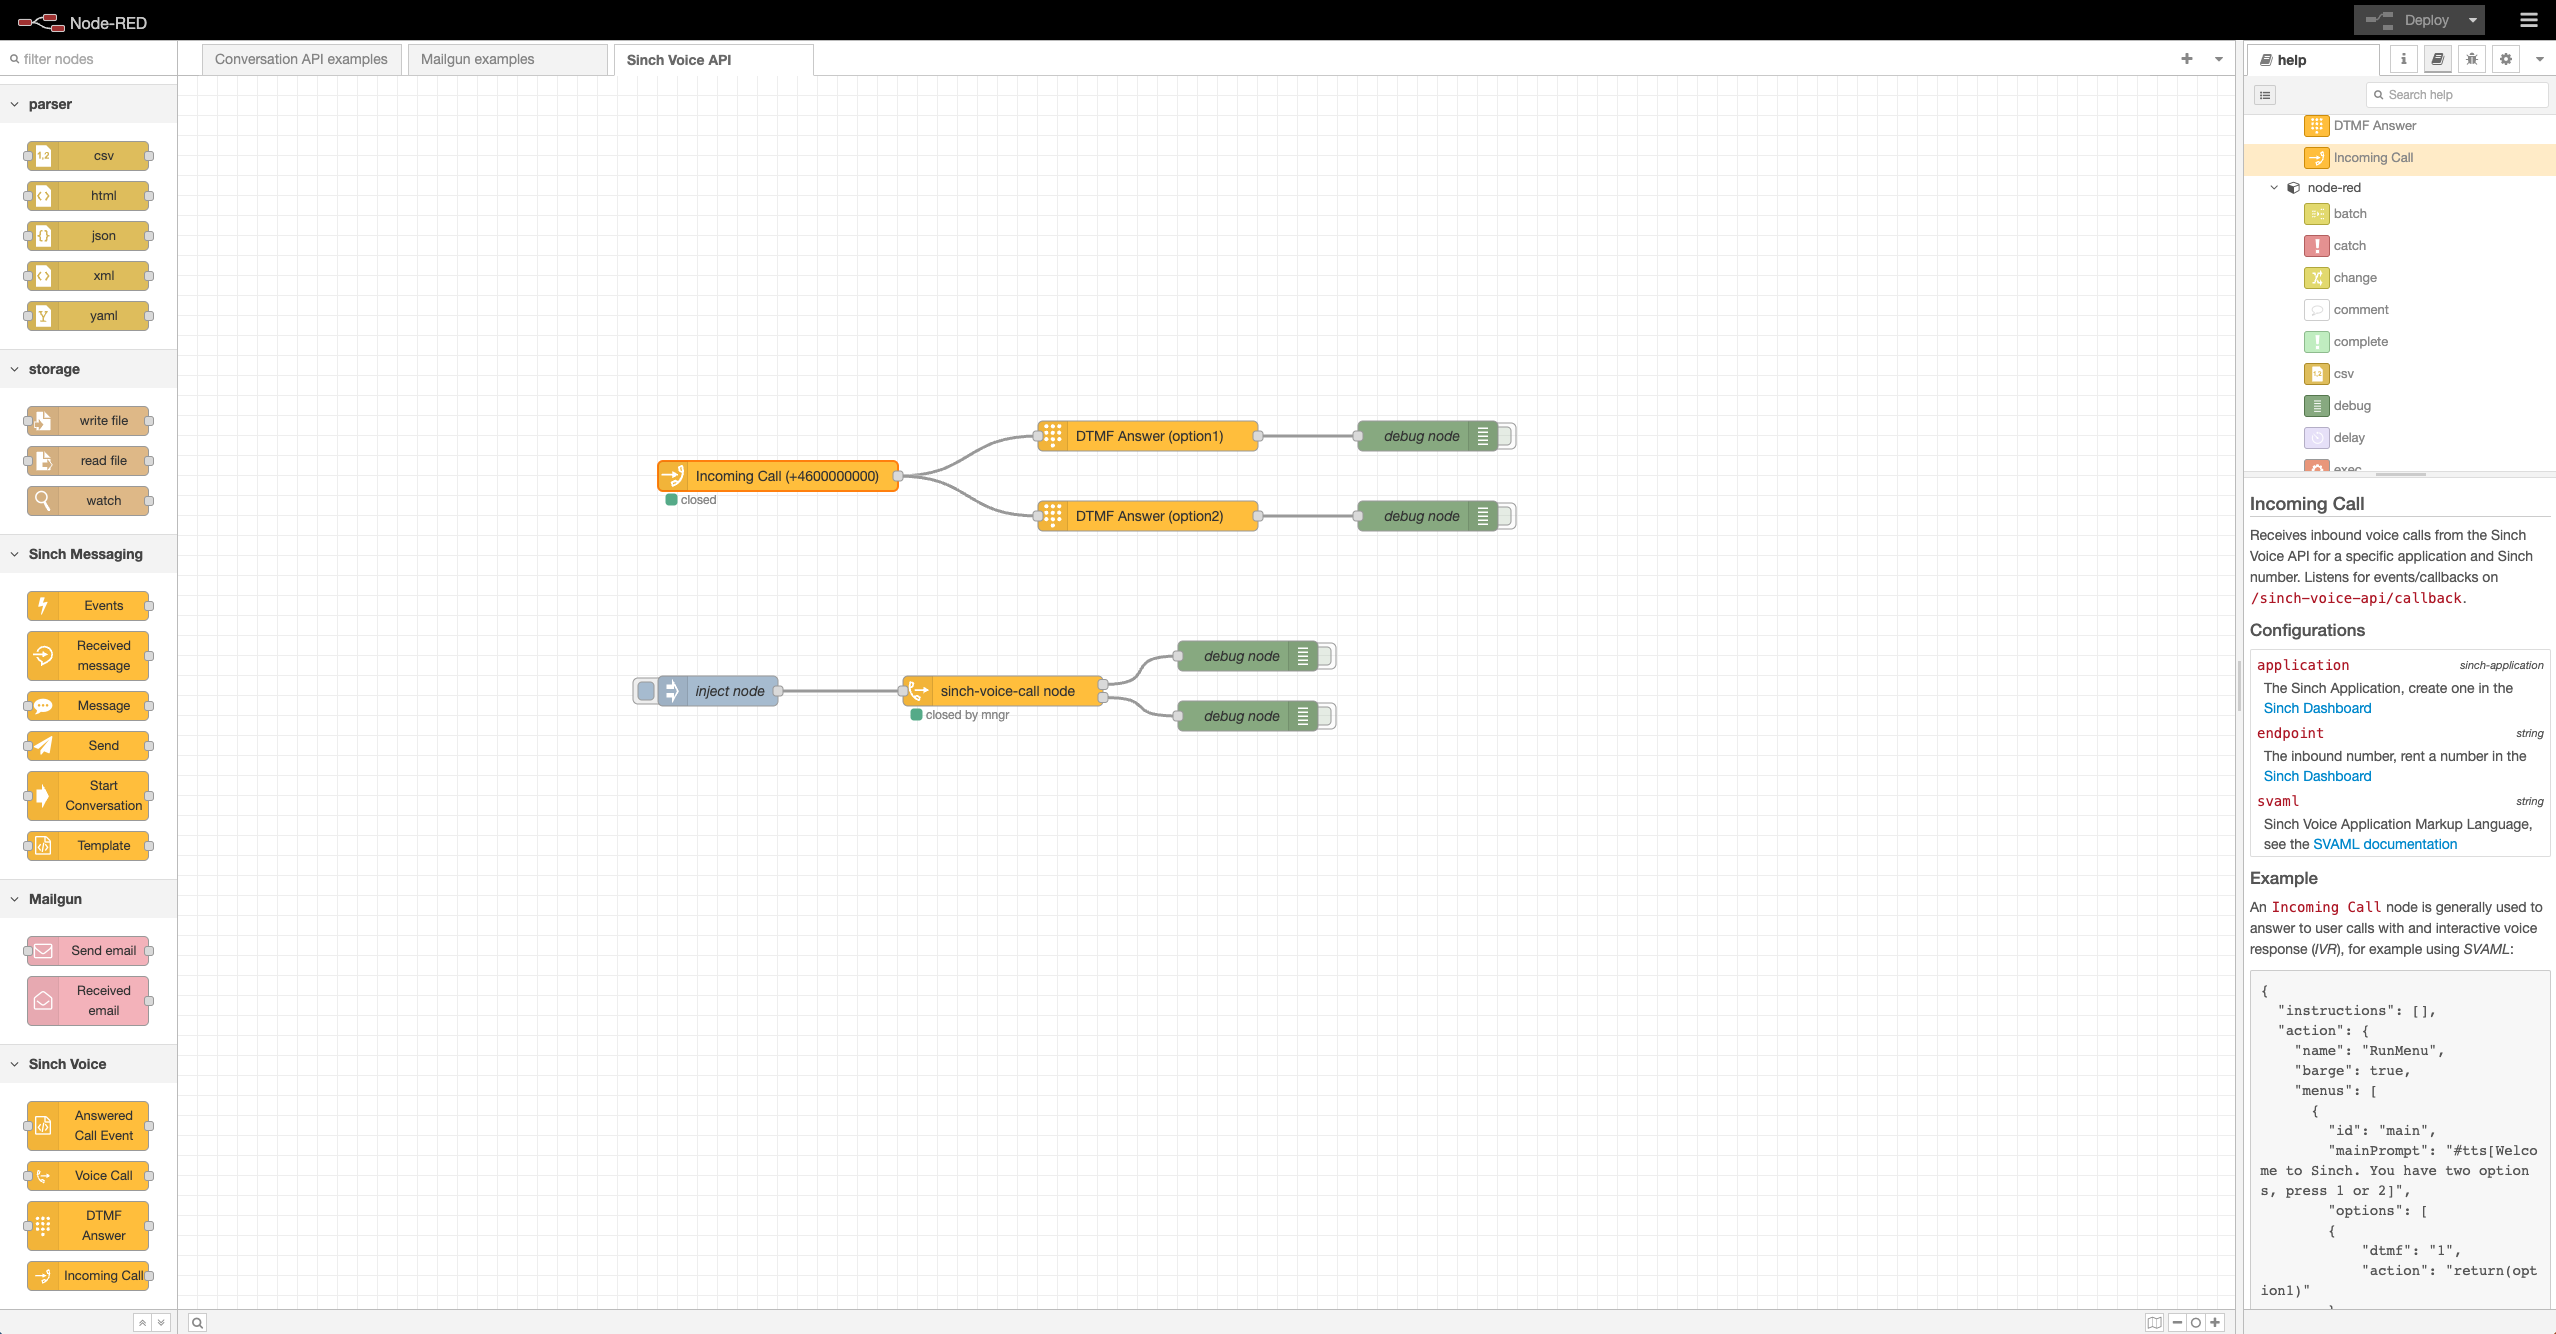
Task: Toggle debug node after DTMF Answer (option2)
Action: [x=1506, y=516]
